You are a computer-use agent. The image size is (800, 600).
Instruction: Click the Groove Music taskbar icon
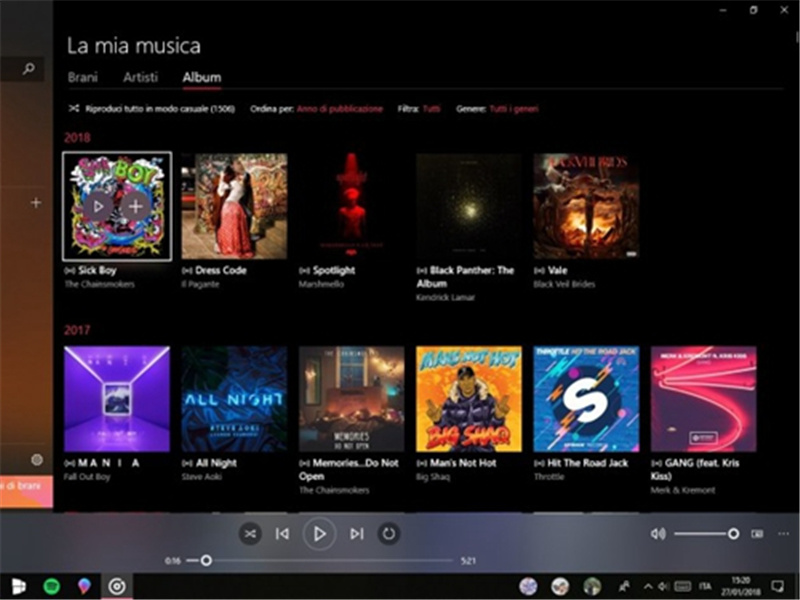pyautogui.click(x=117, y=587)
